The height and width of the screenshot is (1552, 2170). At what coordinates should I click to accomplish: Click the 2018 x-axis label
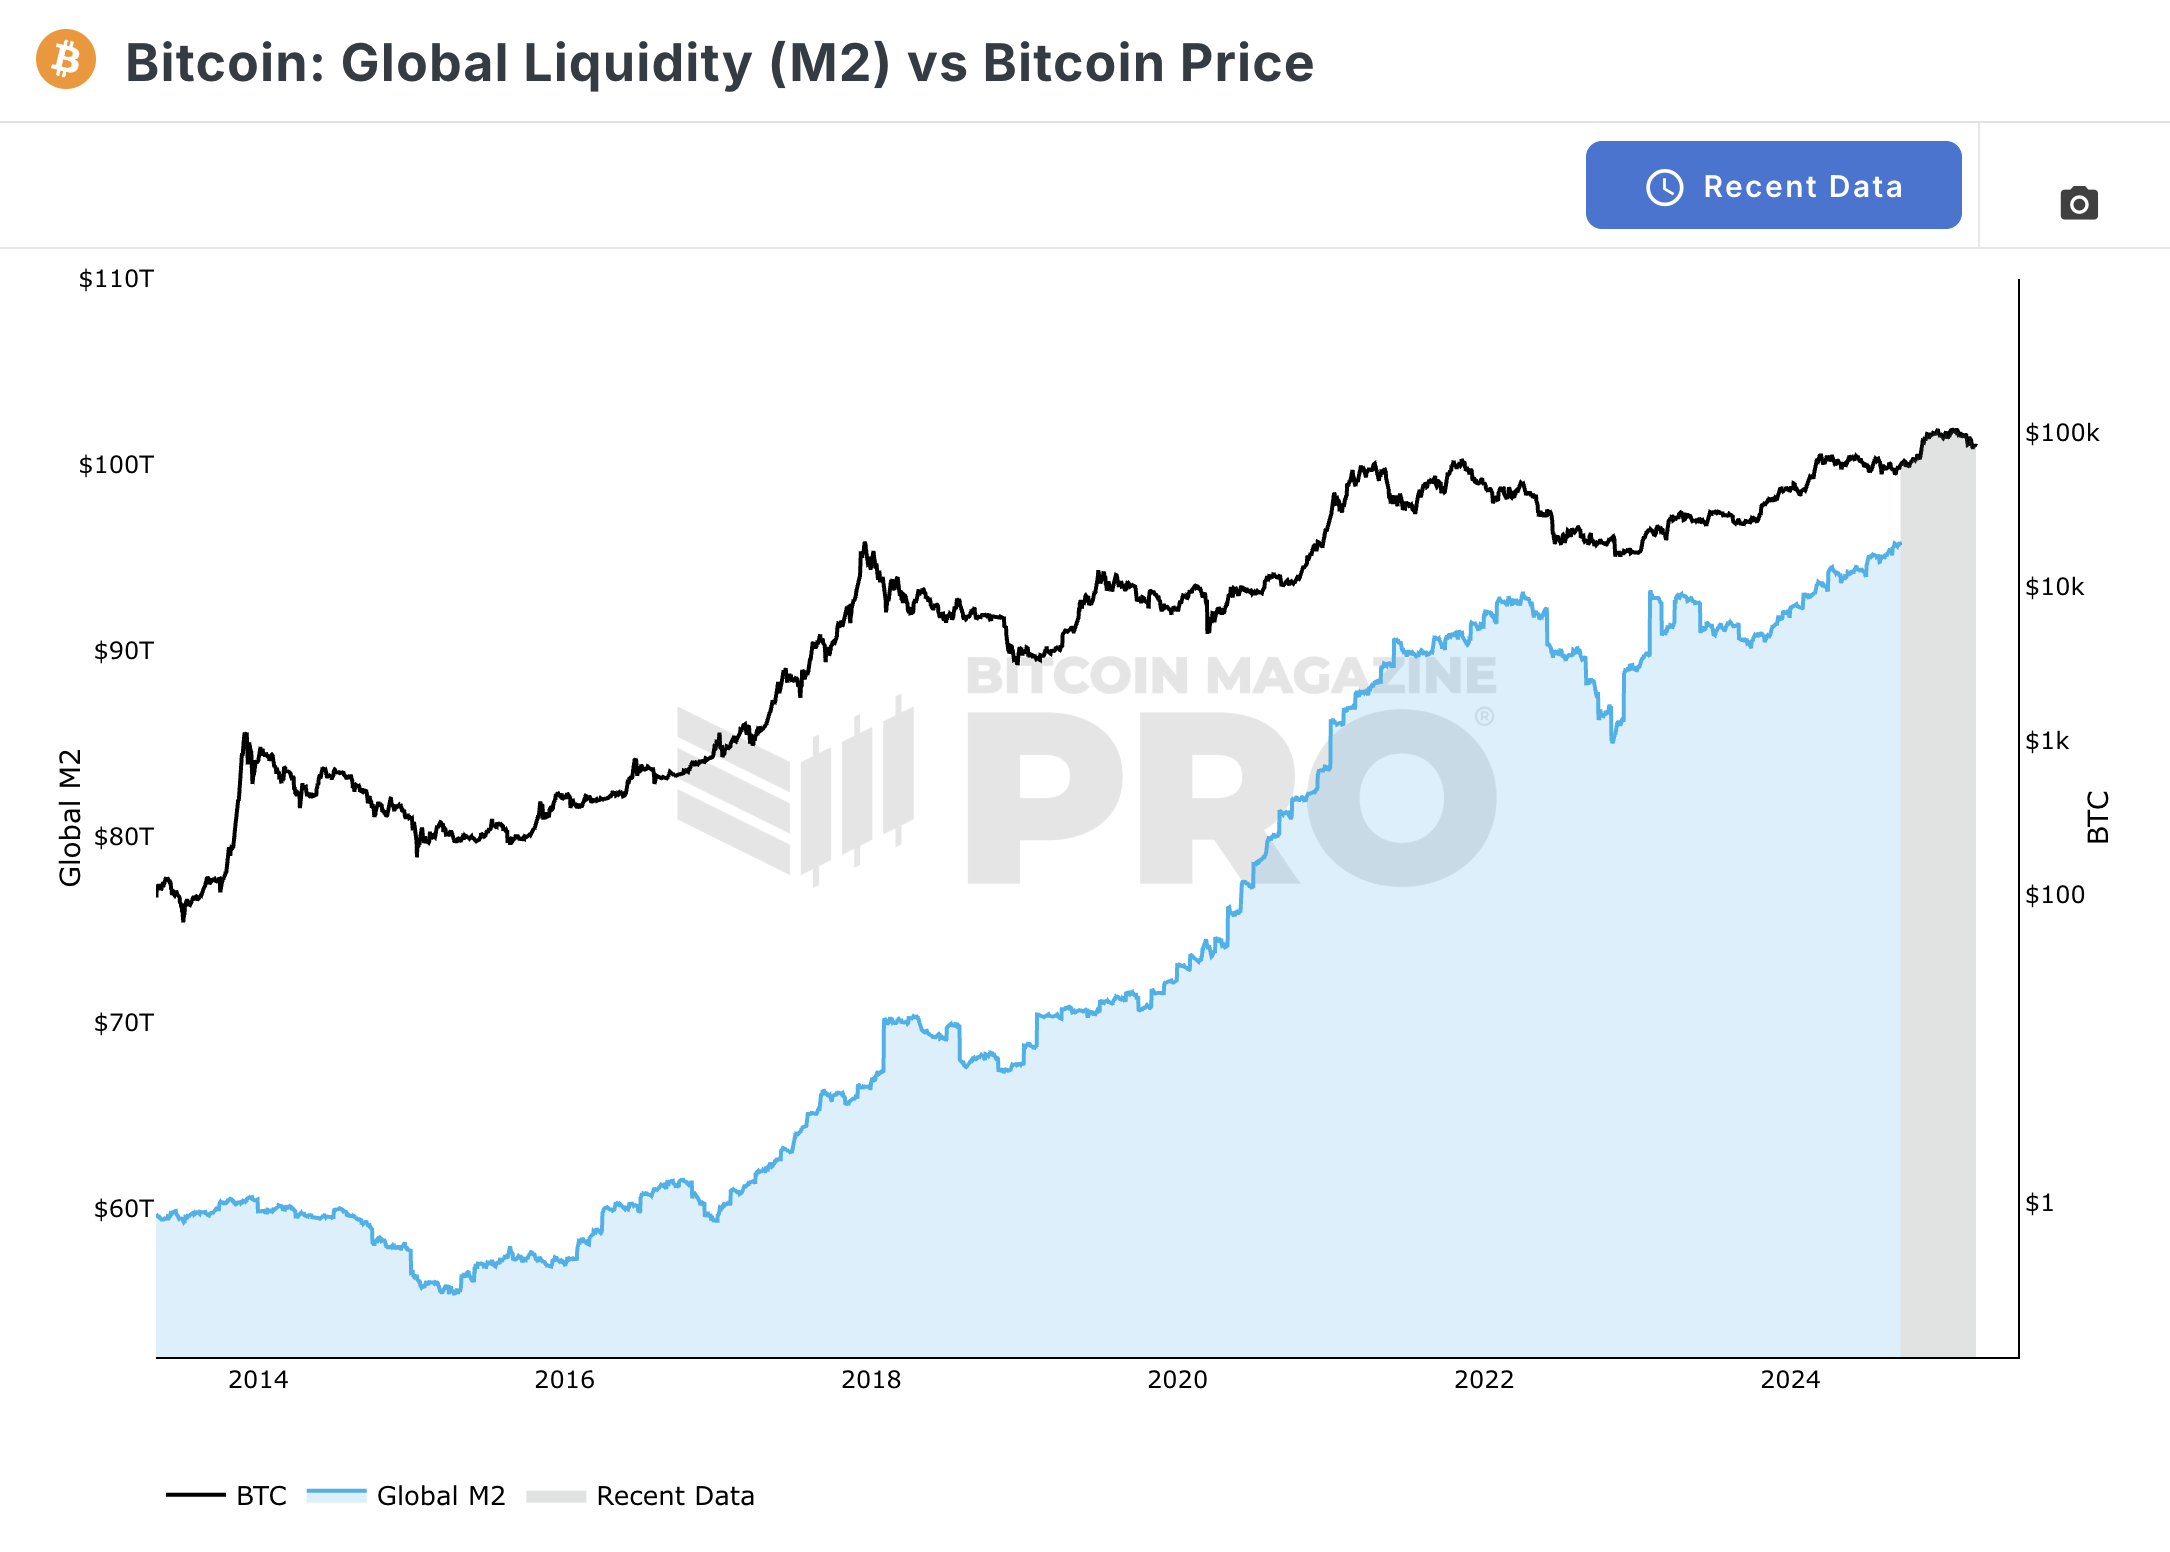[x=871, y=1380]
